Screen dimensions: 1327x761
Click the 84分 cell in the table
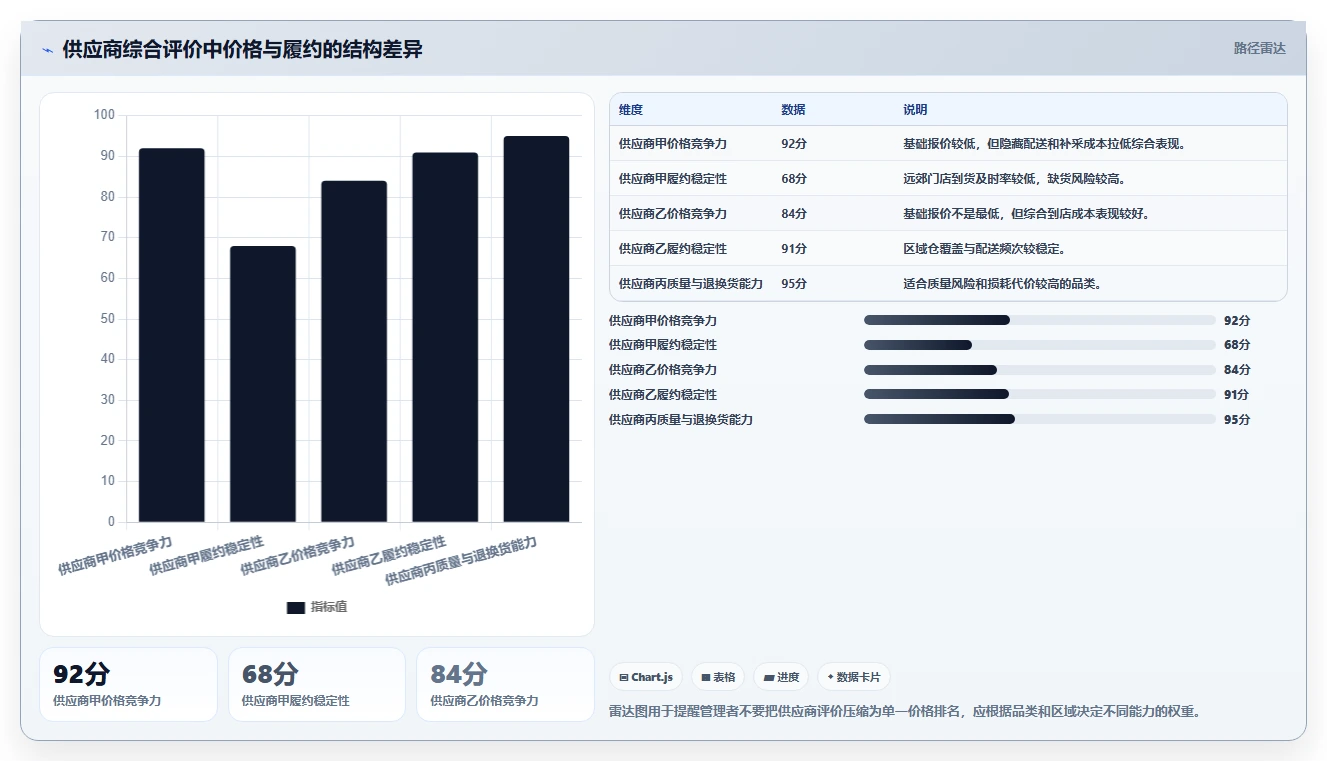(x=794, y=214)
